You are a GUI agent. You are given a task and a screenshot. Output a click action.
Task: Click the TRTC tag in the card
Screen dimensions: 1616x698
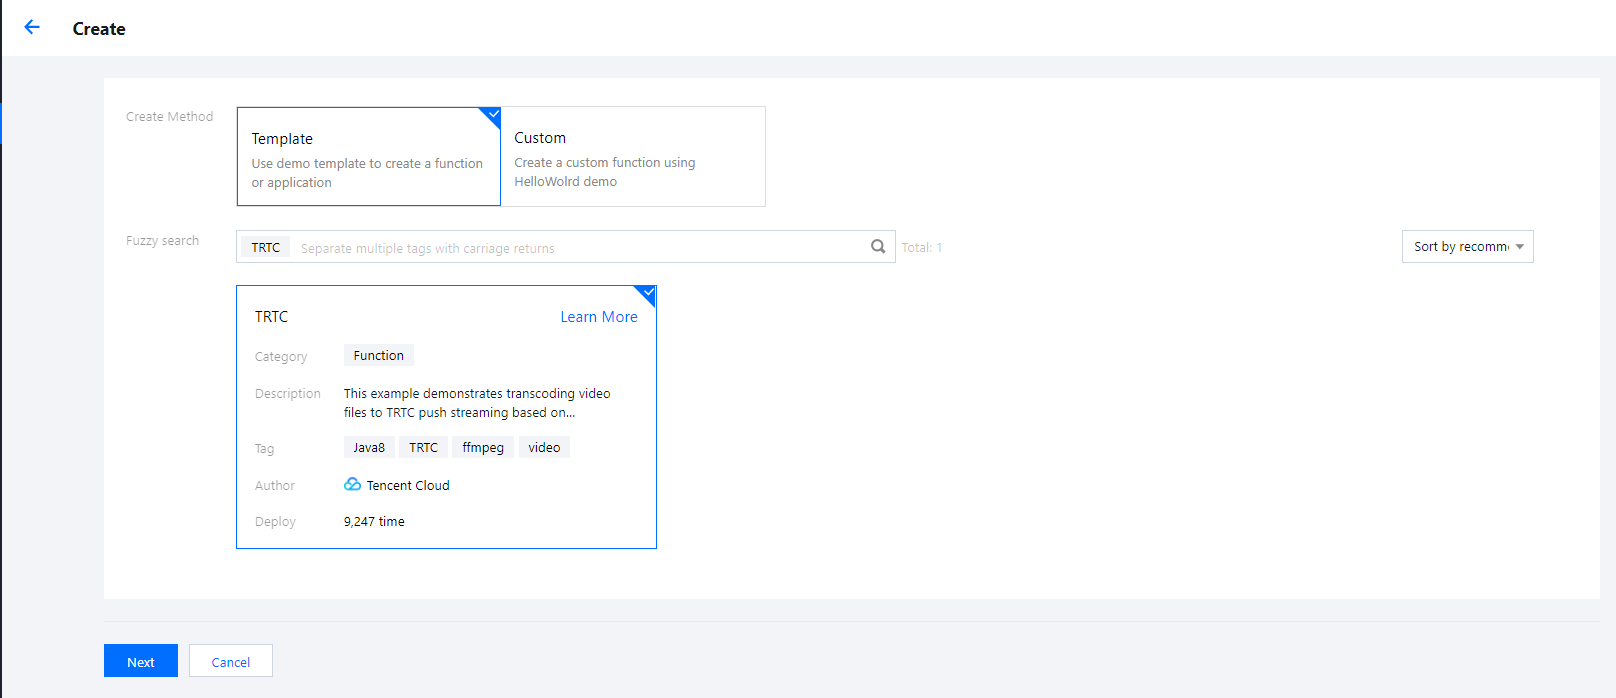pos(423,447)
